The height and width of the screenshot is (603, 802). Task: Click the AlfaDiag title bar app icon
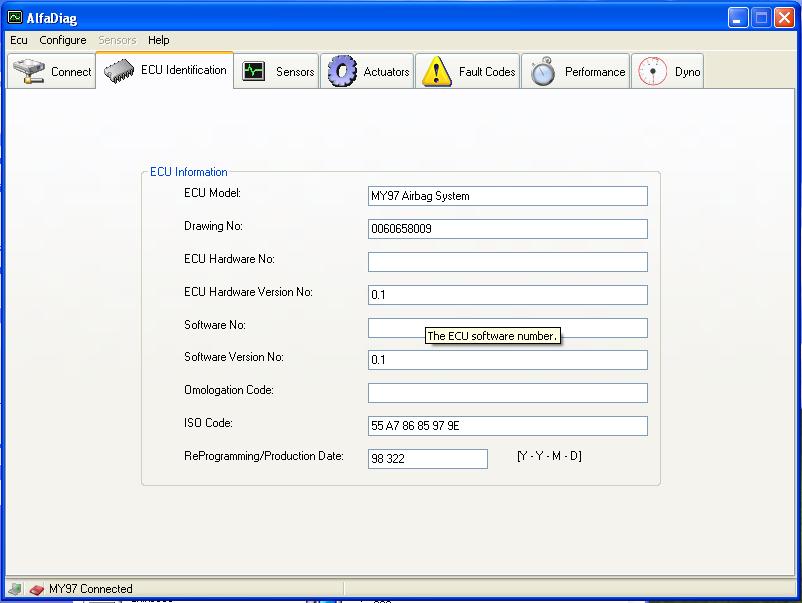(16, 17)
